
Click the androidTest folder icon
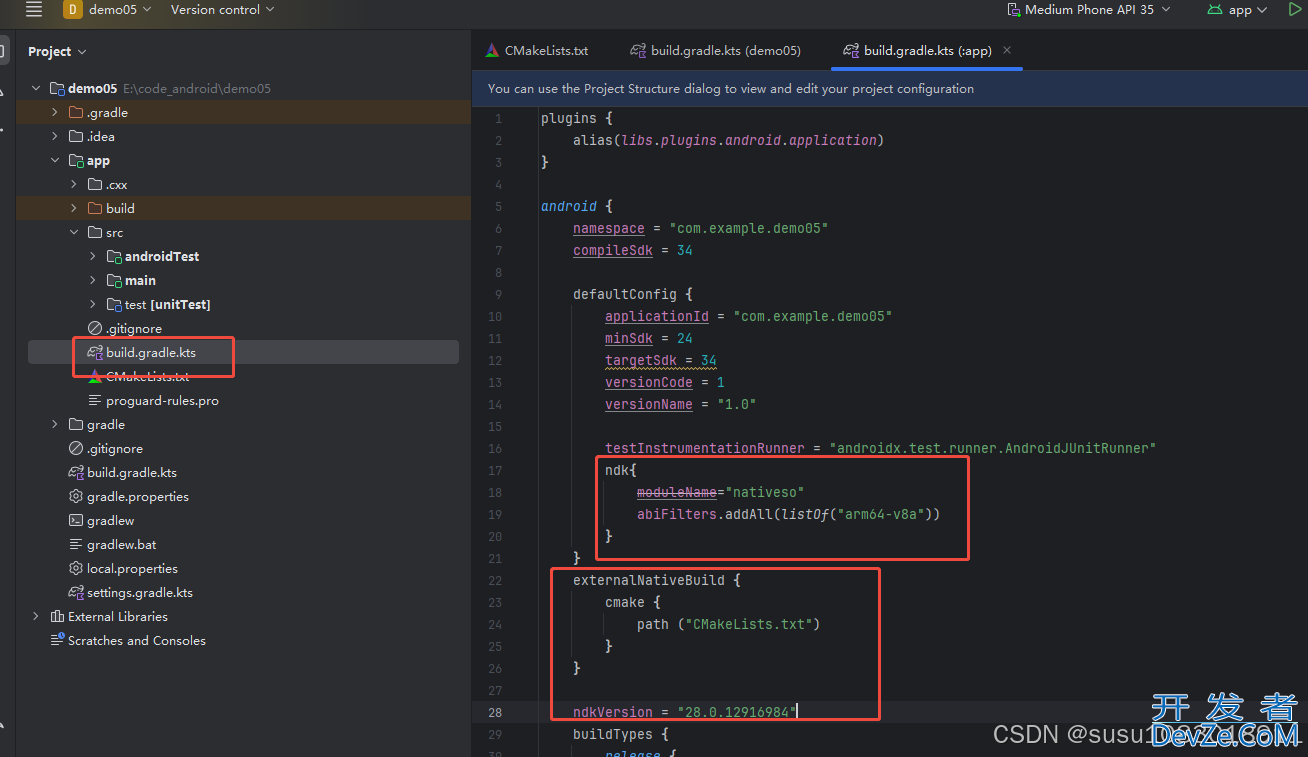click(x=114, y=257)
